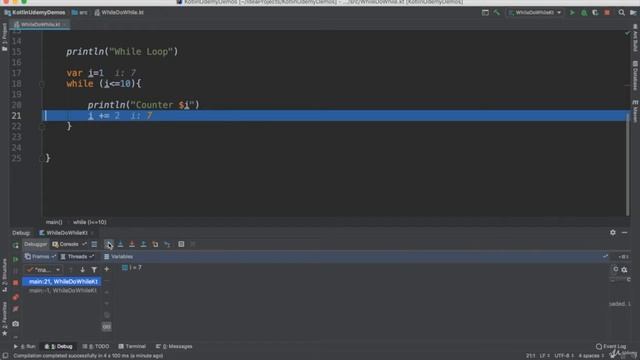Click the Run to Cursor icon
The image size is (640, 360).
click(167, 244)
